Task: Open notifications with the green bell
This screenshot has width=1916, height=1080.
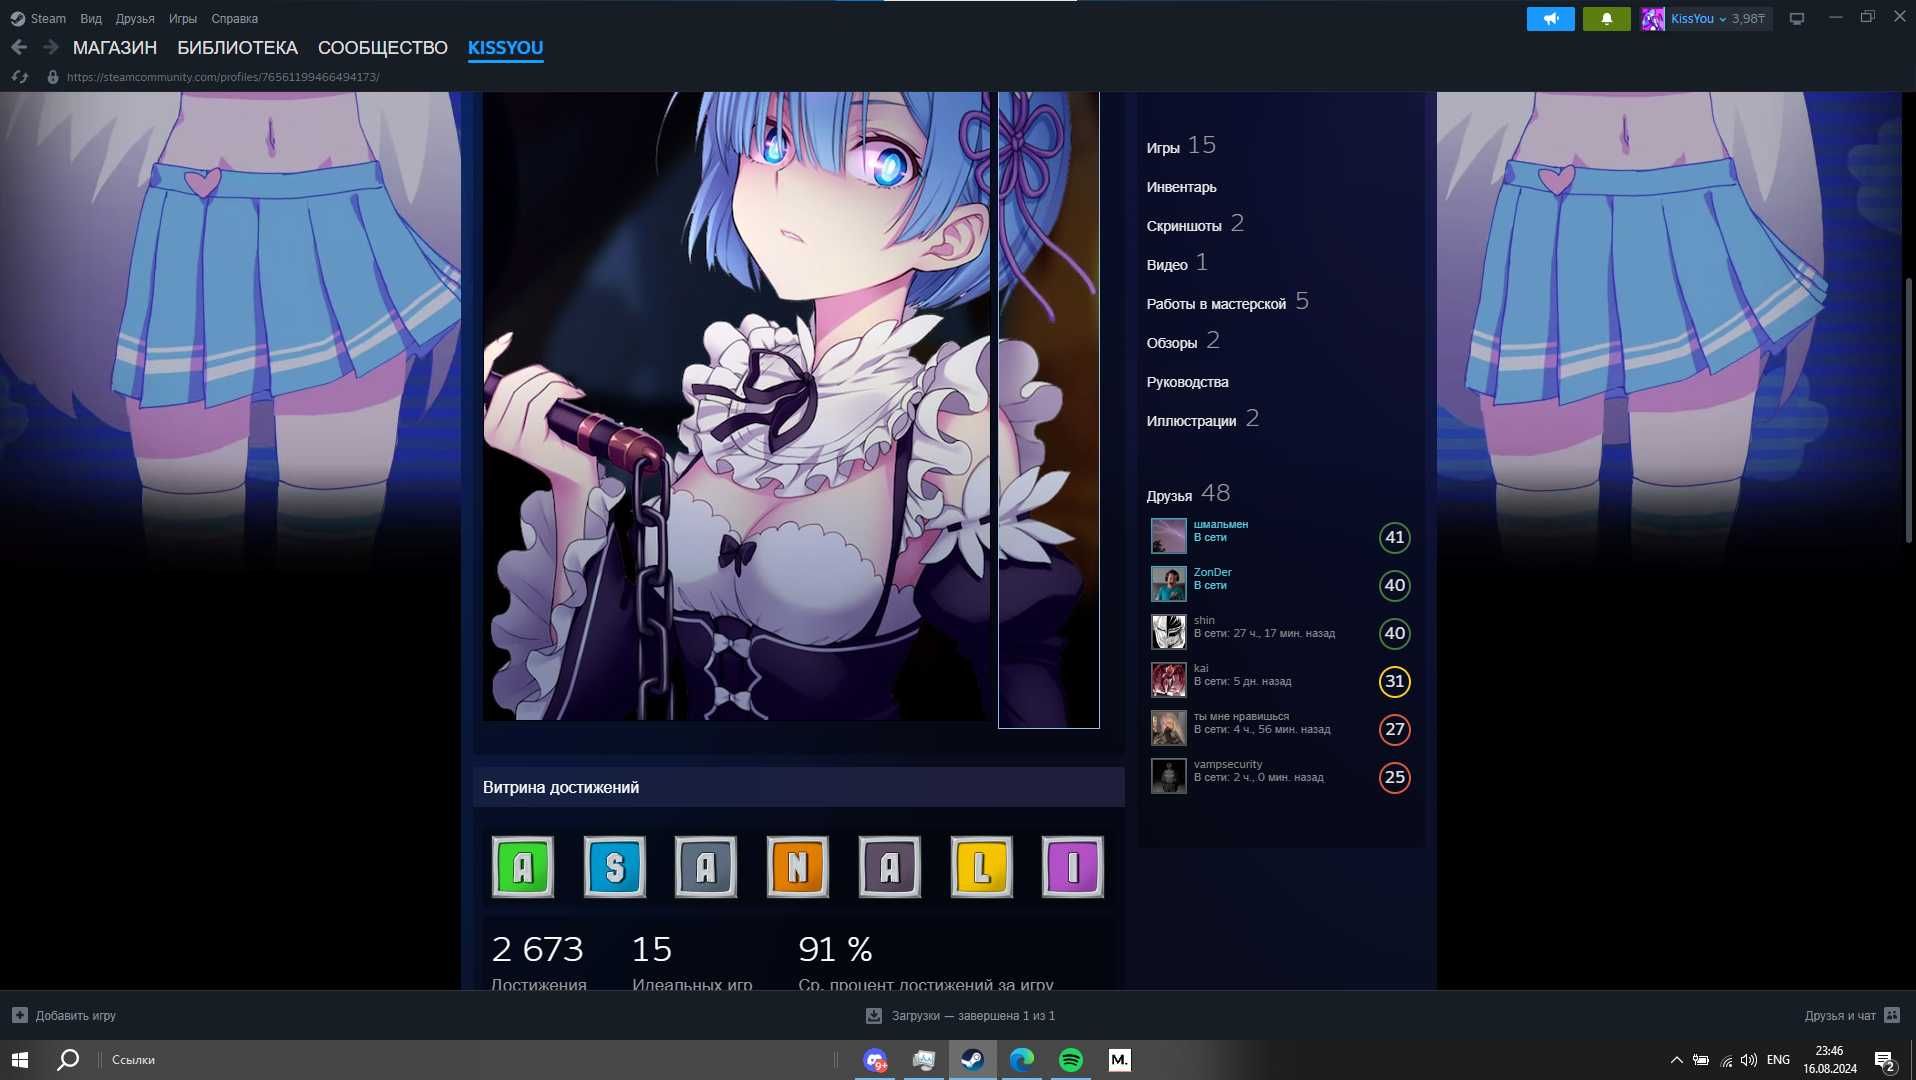Action: click(x=1606, y=19)
